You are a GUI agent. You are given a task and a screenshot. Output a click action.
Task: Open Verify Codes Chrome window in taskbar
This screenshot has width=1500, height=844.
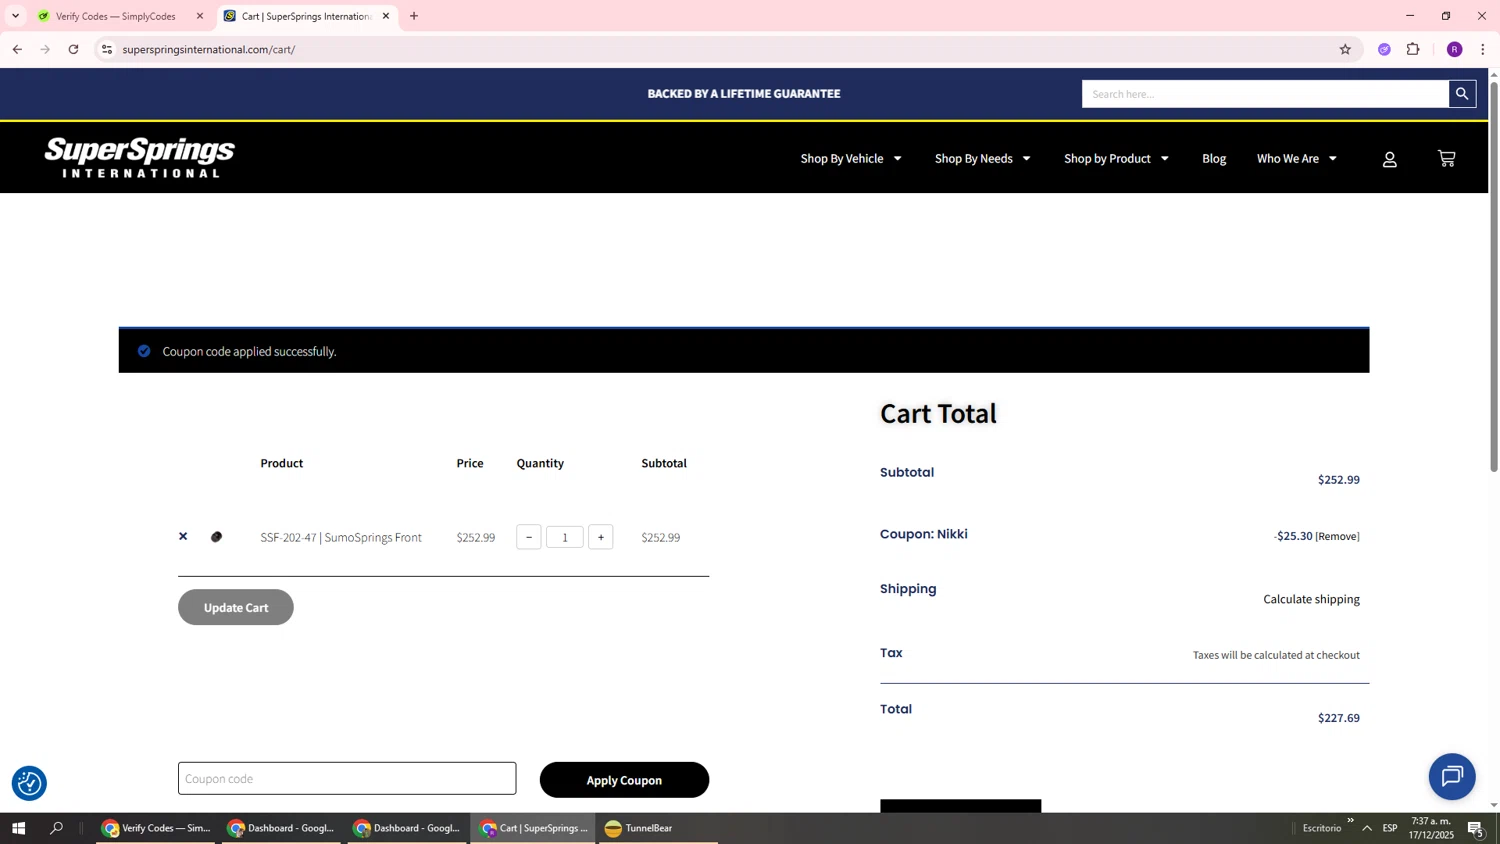(156, 828)
